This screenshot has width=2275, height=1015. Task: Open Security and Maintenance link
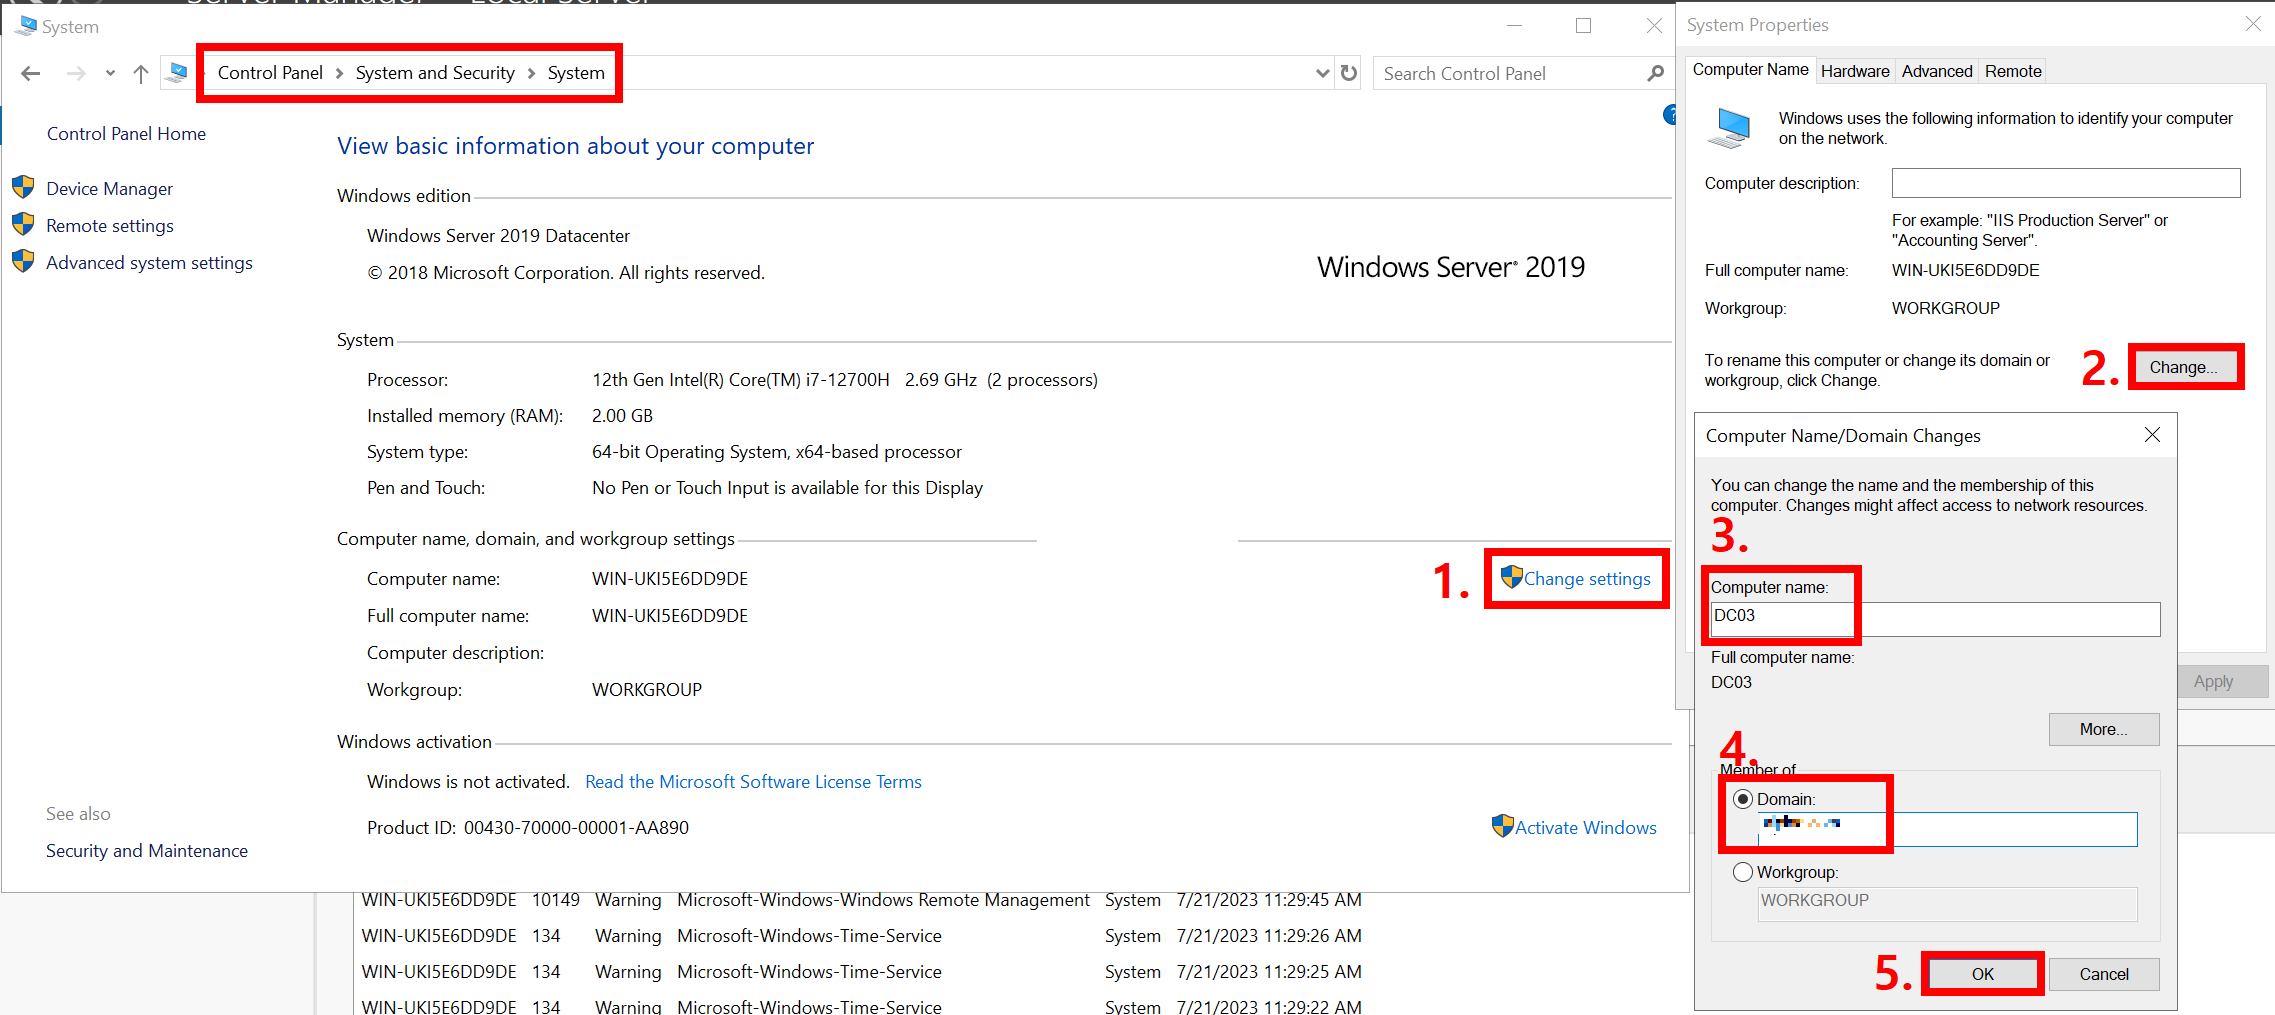tap(147, 851)
